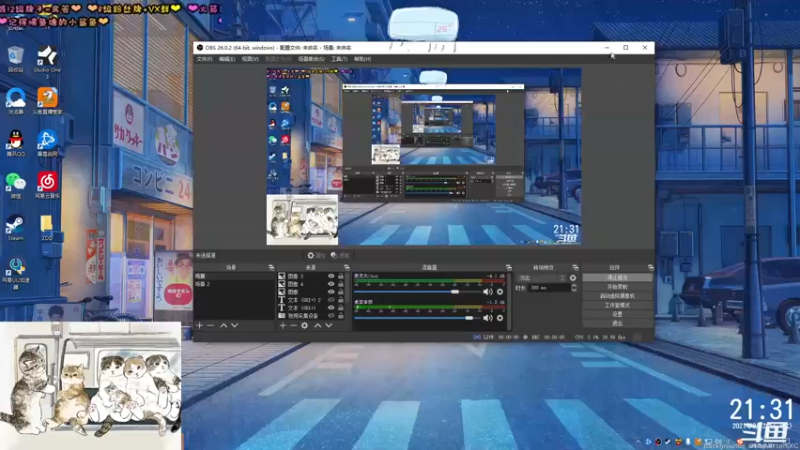Pop out the Controls dock
This screenshot has width=800, height=450.
651,267
